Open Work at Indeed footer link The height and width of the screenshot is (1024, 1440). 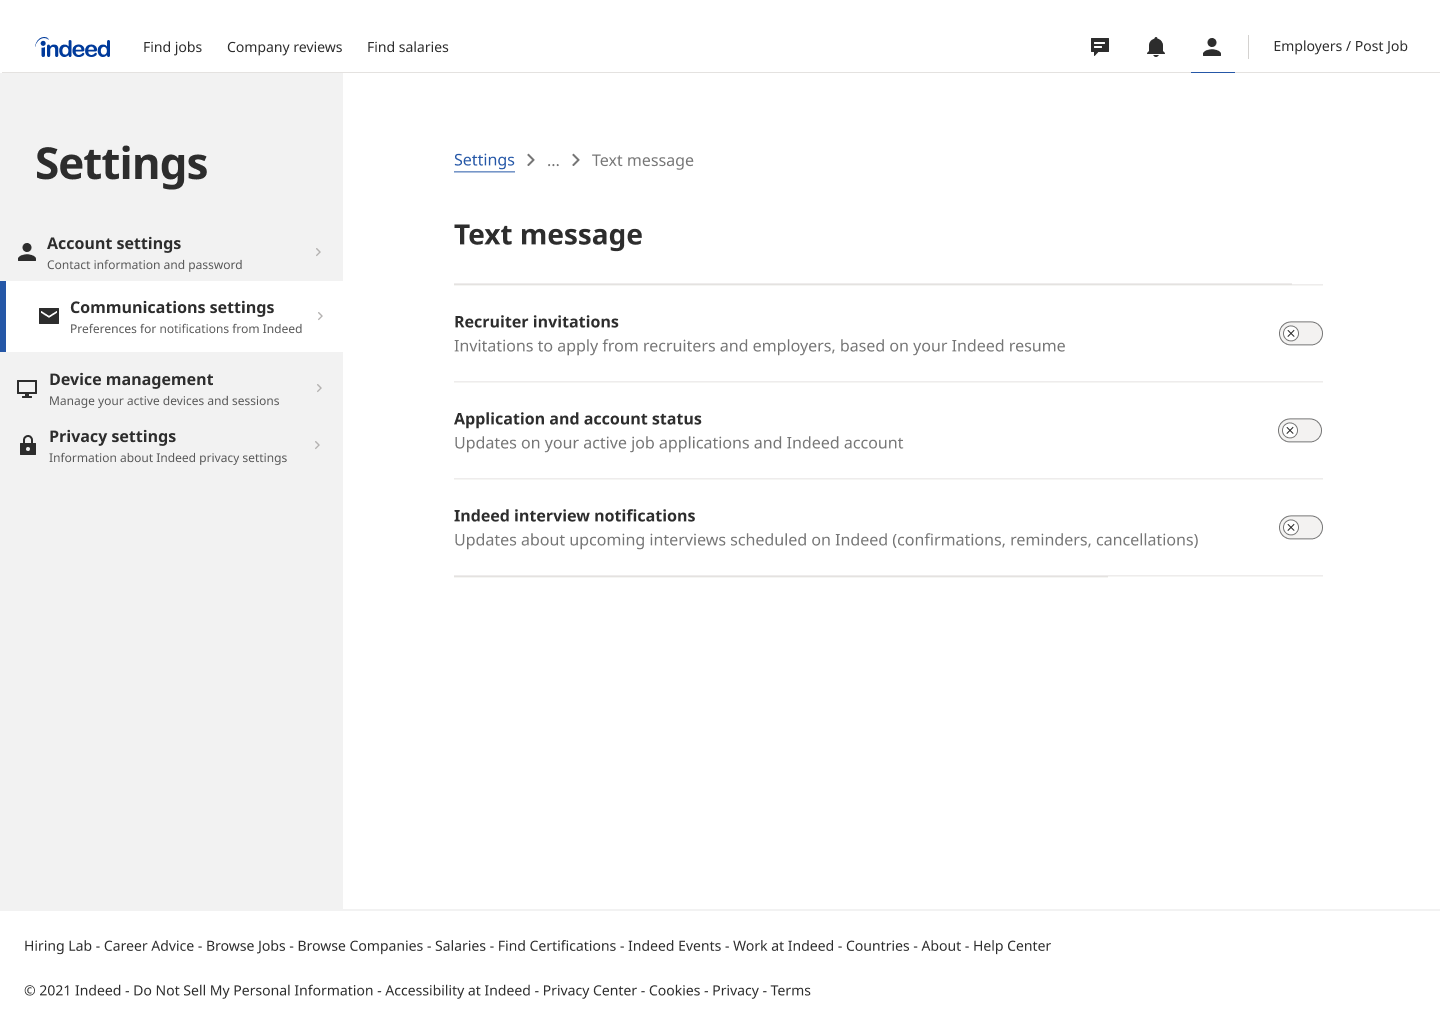point(783,946)
